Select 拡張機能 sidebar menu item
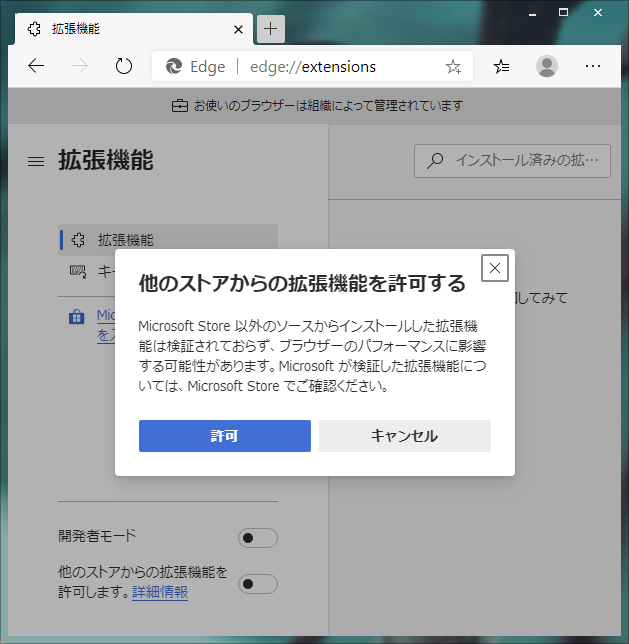 168,240
